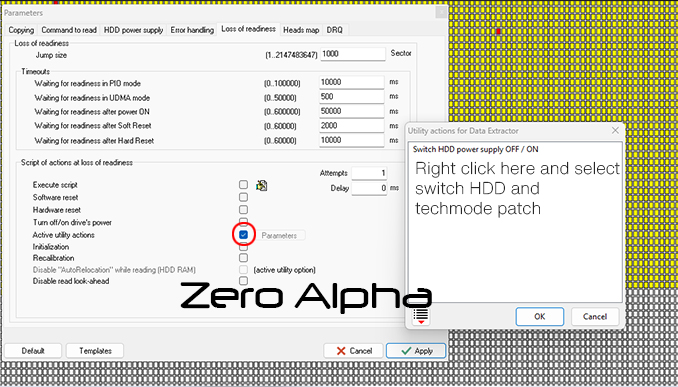Click OK in the Utility actions dialog
Image resolution: width=678 pixels, height=387 pixels.
click(540, 317)
